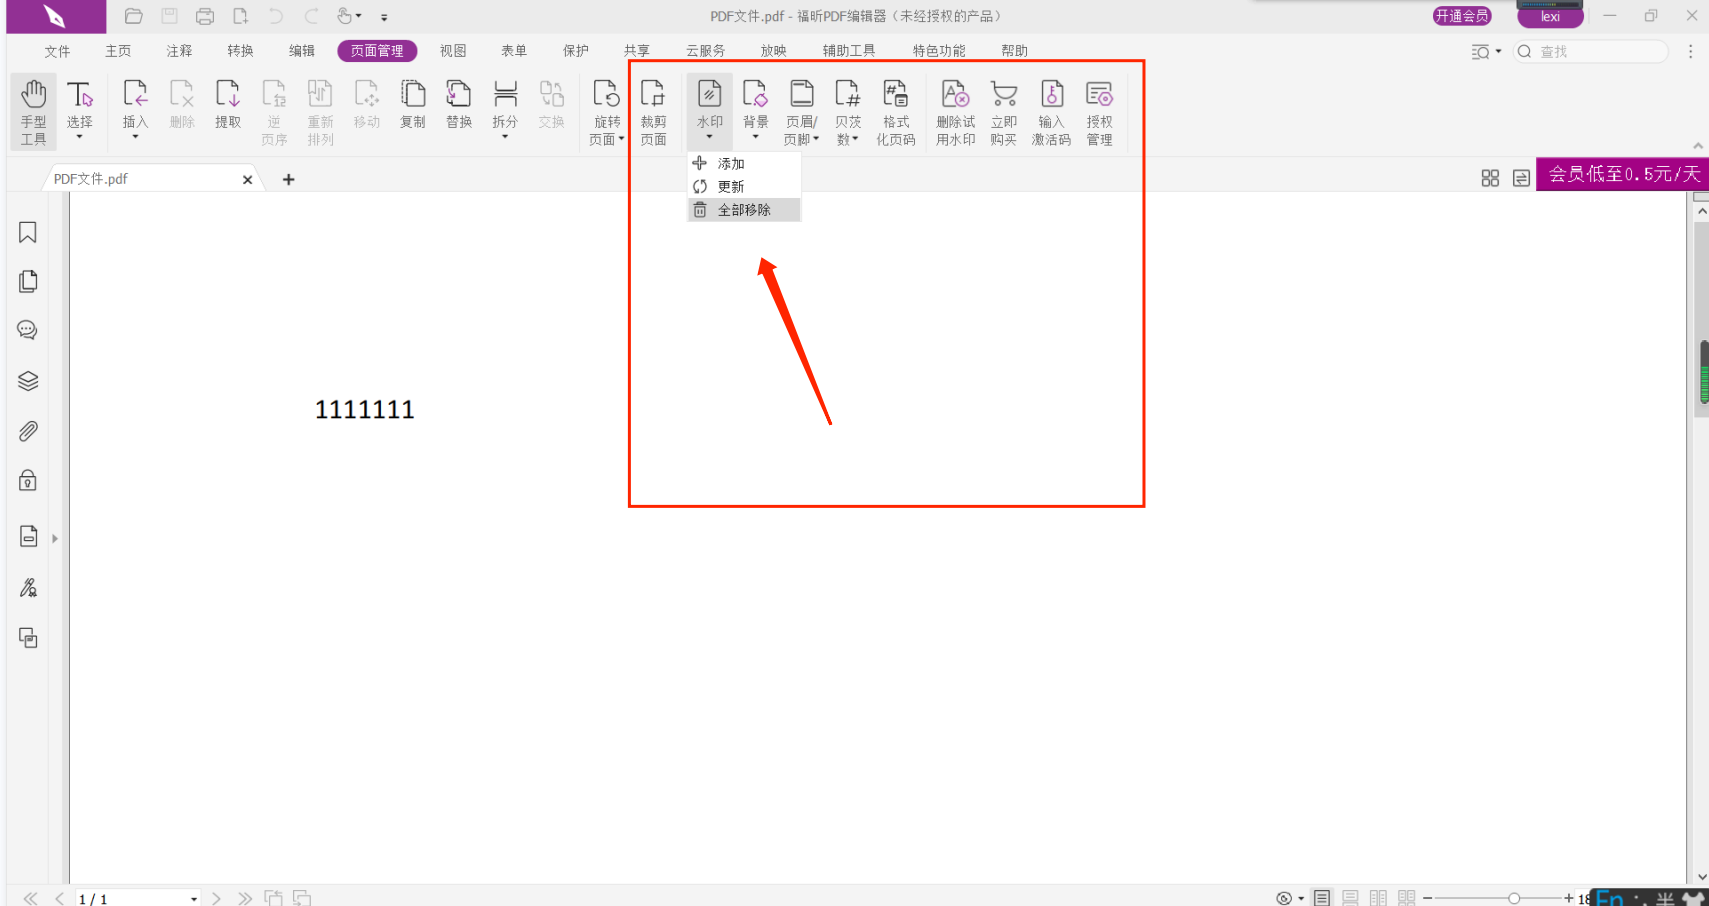This screenshot has height=906, width=1709.
Task: Open the Signatures side panel
Action: (28, 587)
